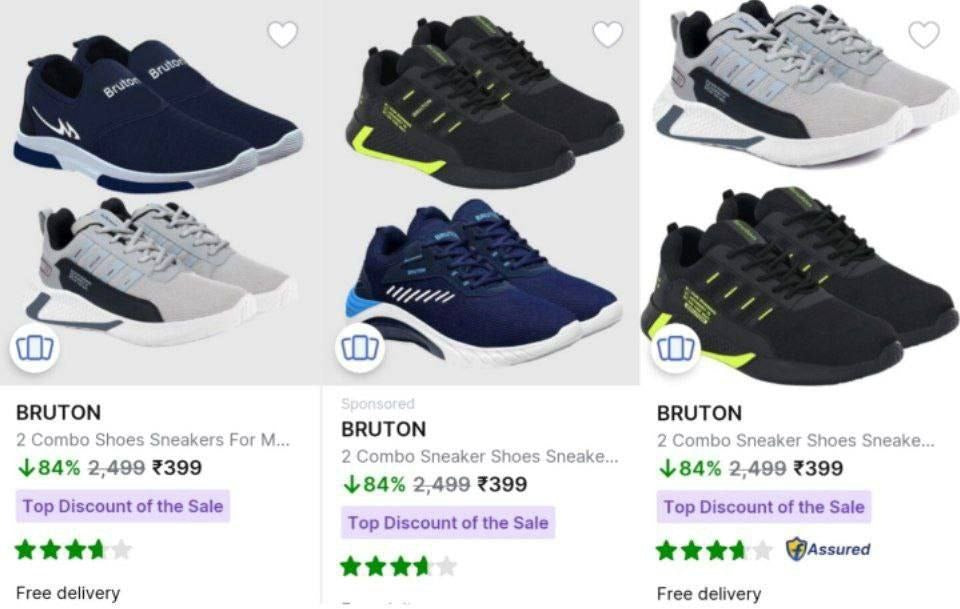Open sponsored "2 Combo Sneaker Shoes" title
960x609 pixels.
click(x=479, y=457)
